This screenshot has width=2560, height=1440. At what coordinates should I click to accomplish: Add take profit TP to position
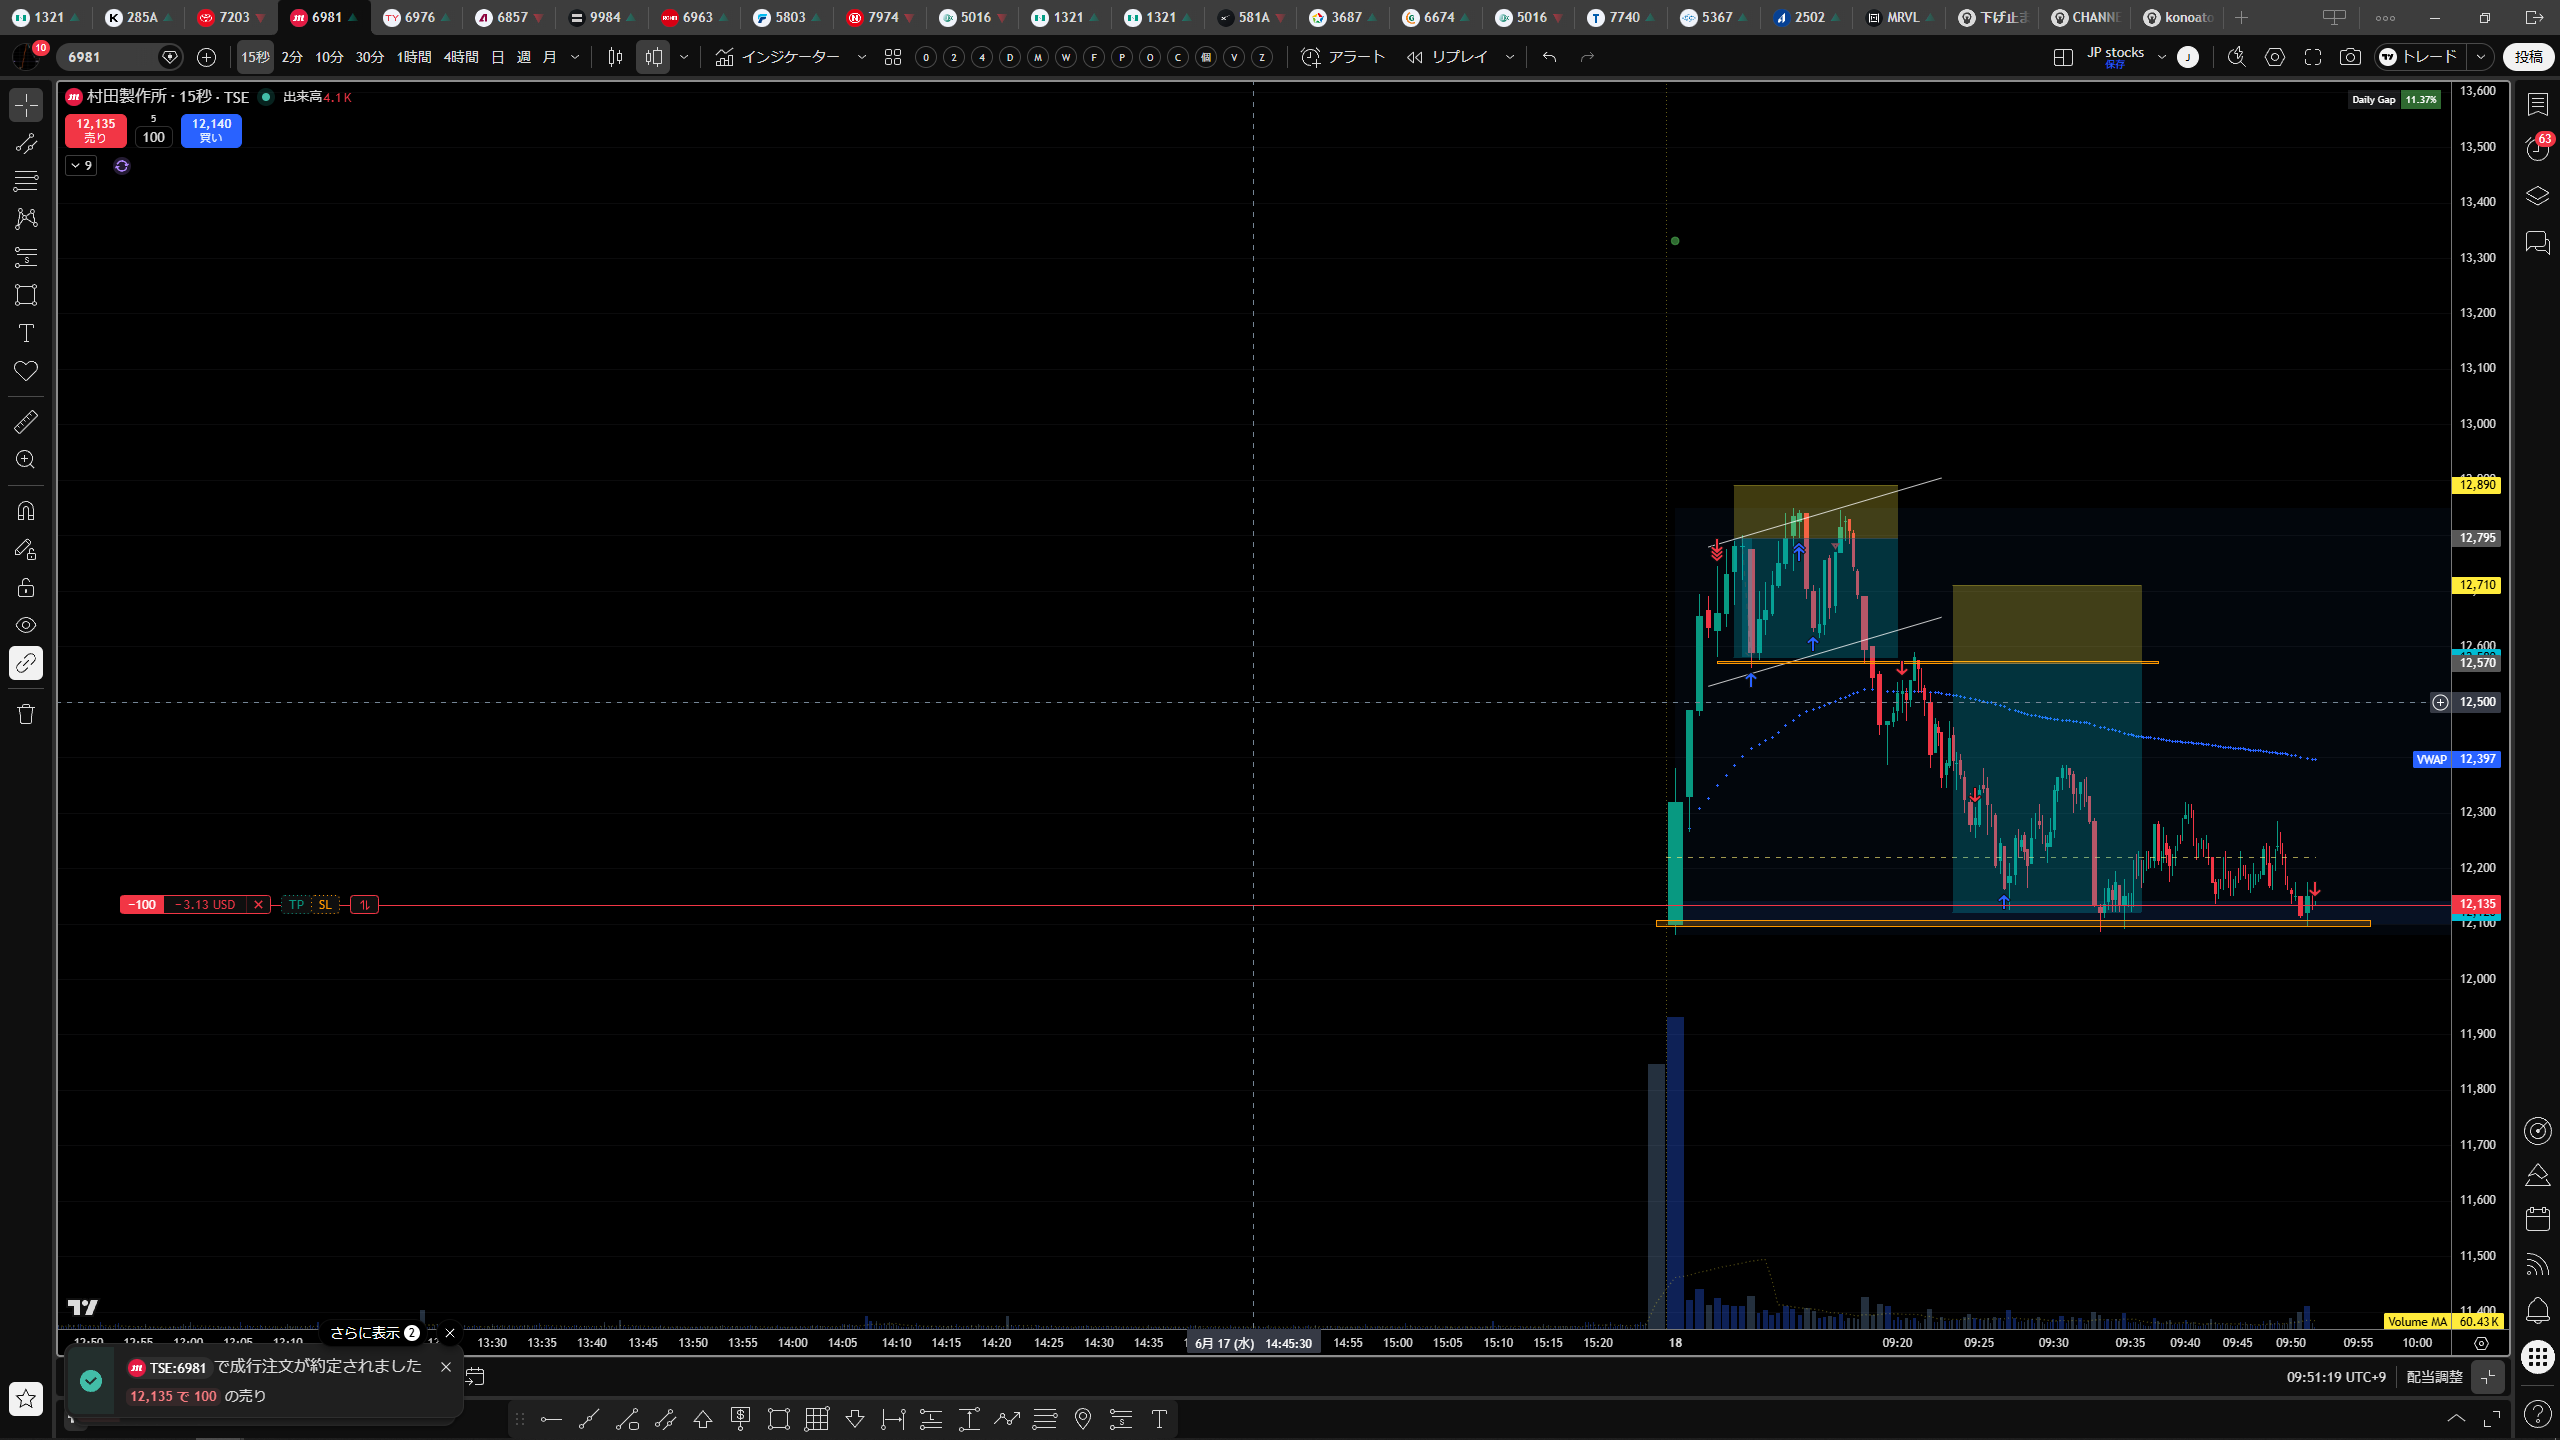(296, 905)
